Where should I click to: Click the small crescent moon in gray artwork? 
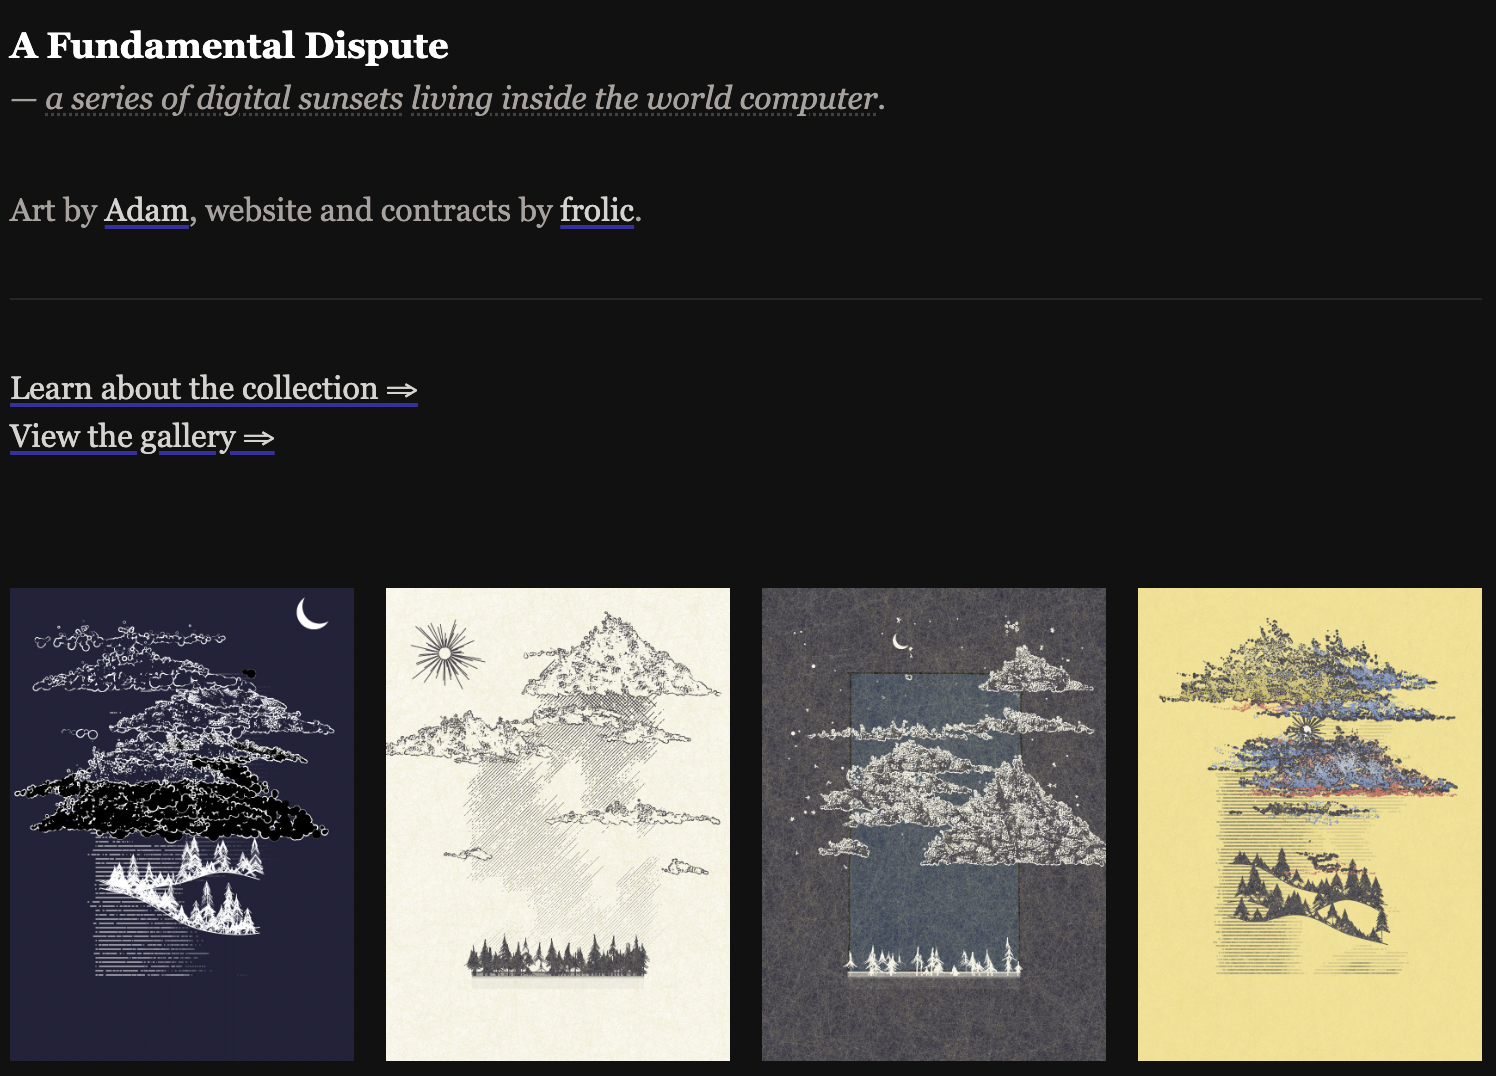[901, 641]
